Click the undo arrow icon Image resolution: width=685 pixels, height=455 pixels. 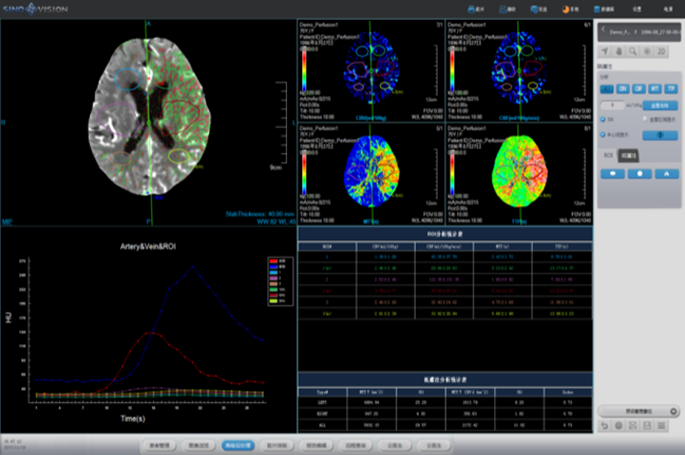(605, 427)
